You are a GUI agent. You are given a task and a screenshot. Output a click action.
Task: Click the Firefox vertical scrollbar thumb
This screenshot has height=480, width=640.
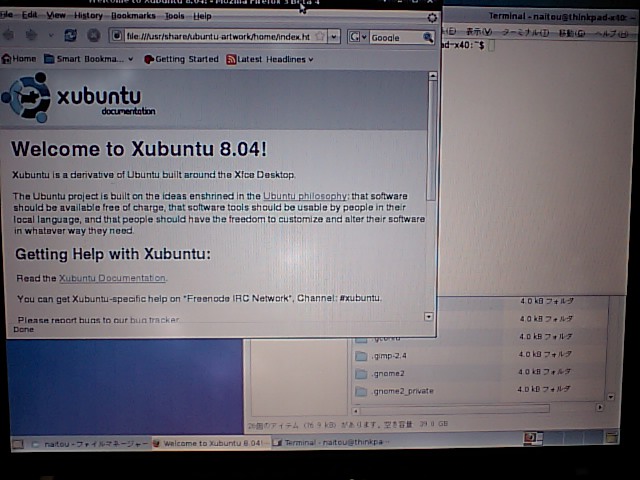pyautogui.click(x=431, y=140)
